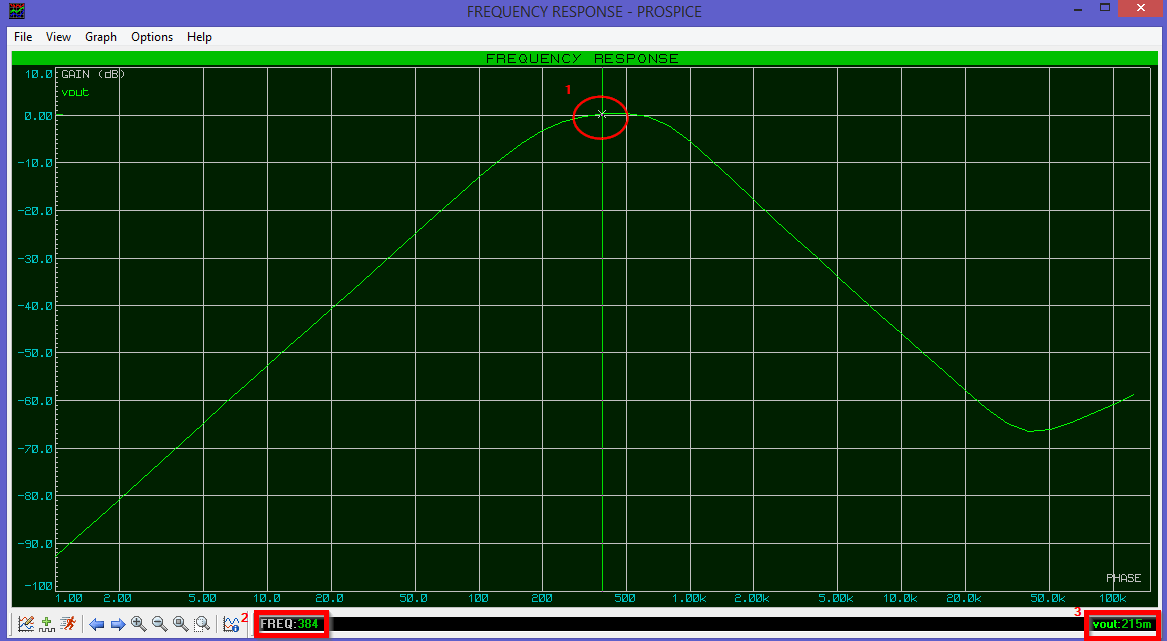Toggle visibility of the vout trace label
Image resolution: width=1167 pixels, height=641 pixels.
[x=75, y=91]
